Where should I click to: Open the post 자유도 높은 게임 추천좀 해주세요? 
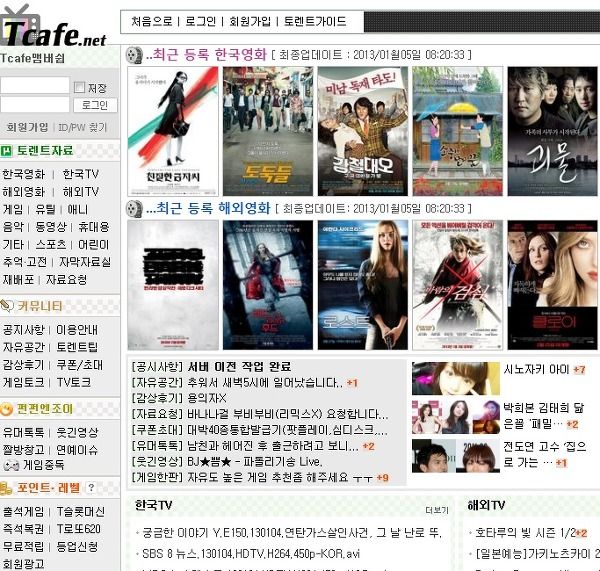280,477
